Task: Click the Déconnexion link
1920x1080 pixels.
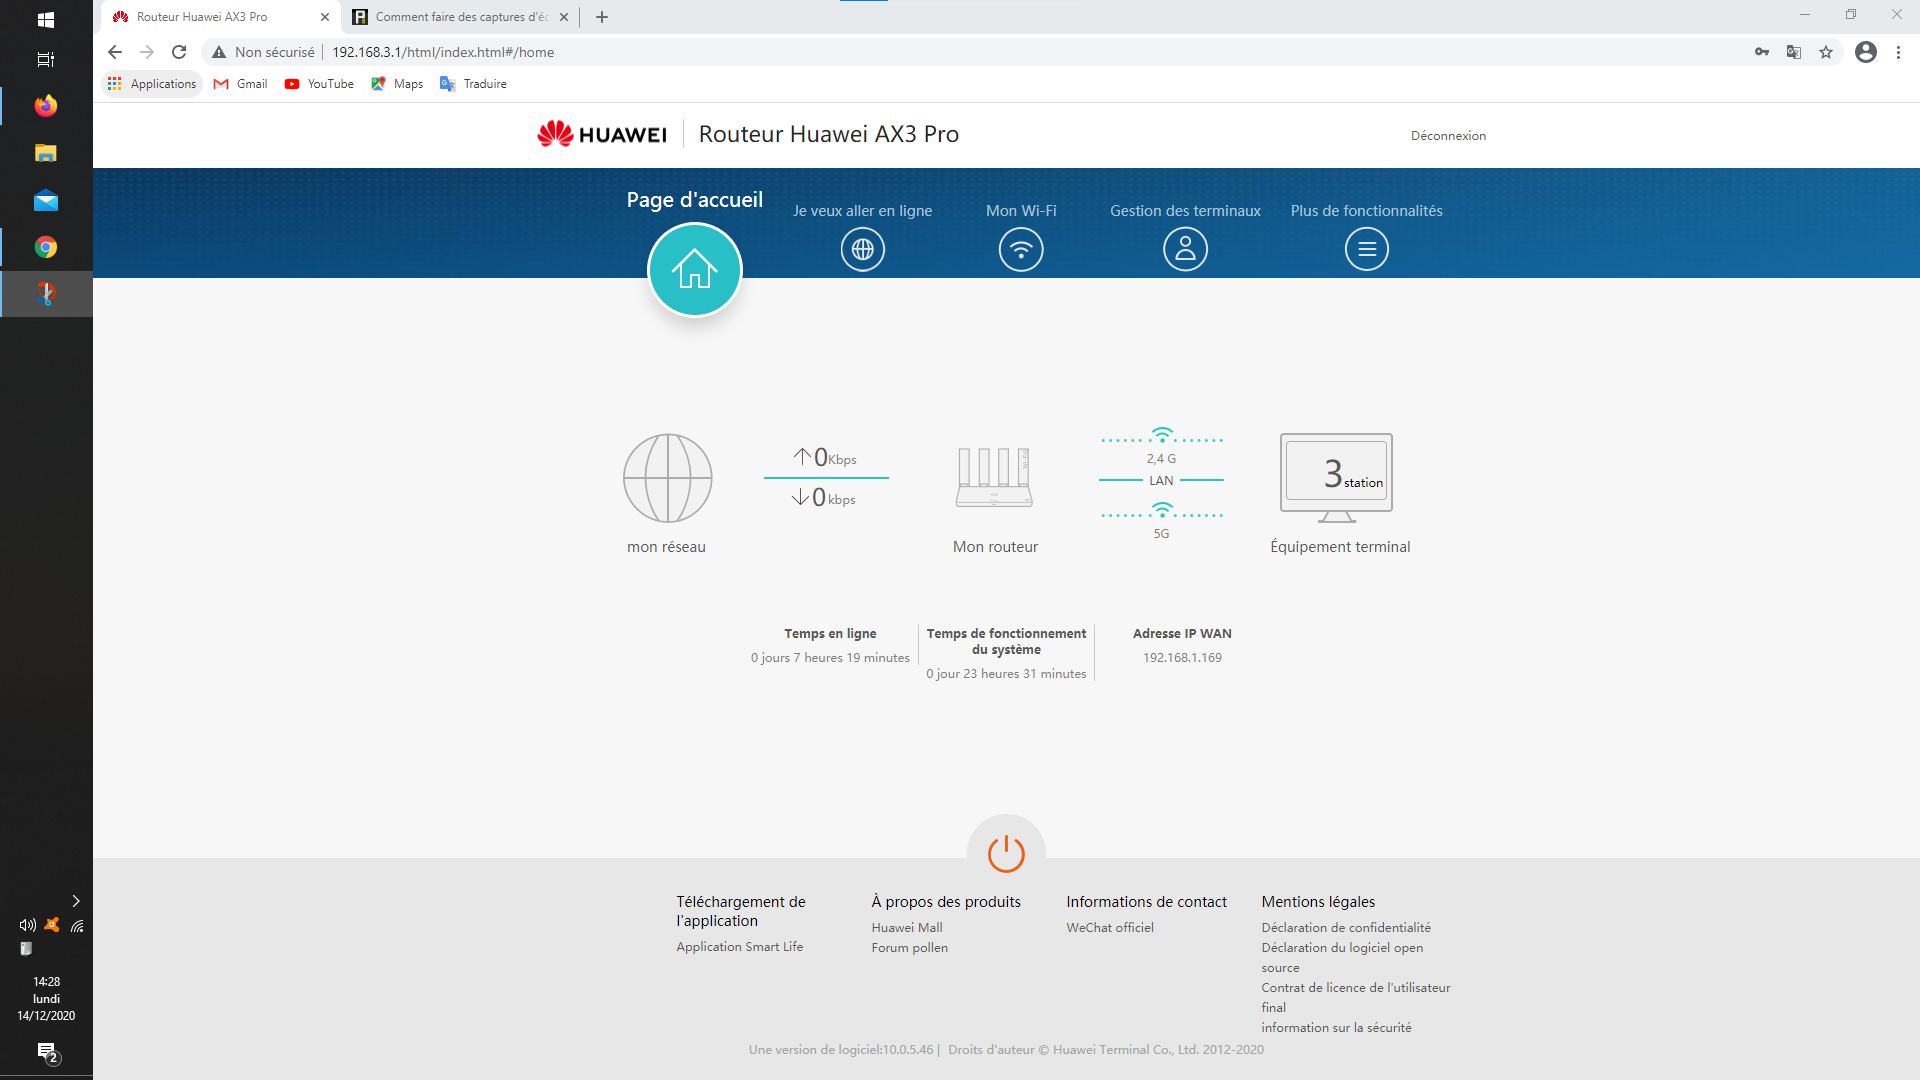Action: 1447,136
